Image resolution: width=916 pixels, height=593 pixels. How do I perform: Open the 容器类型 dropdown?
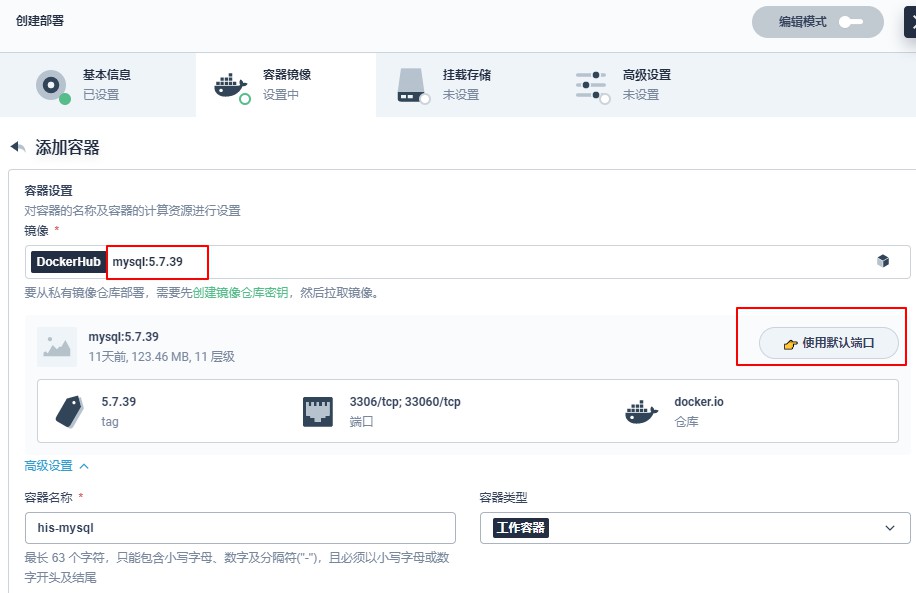[695, 528]
